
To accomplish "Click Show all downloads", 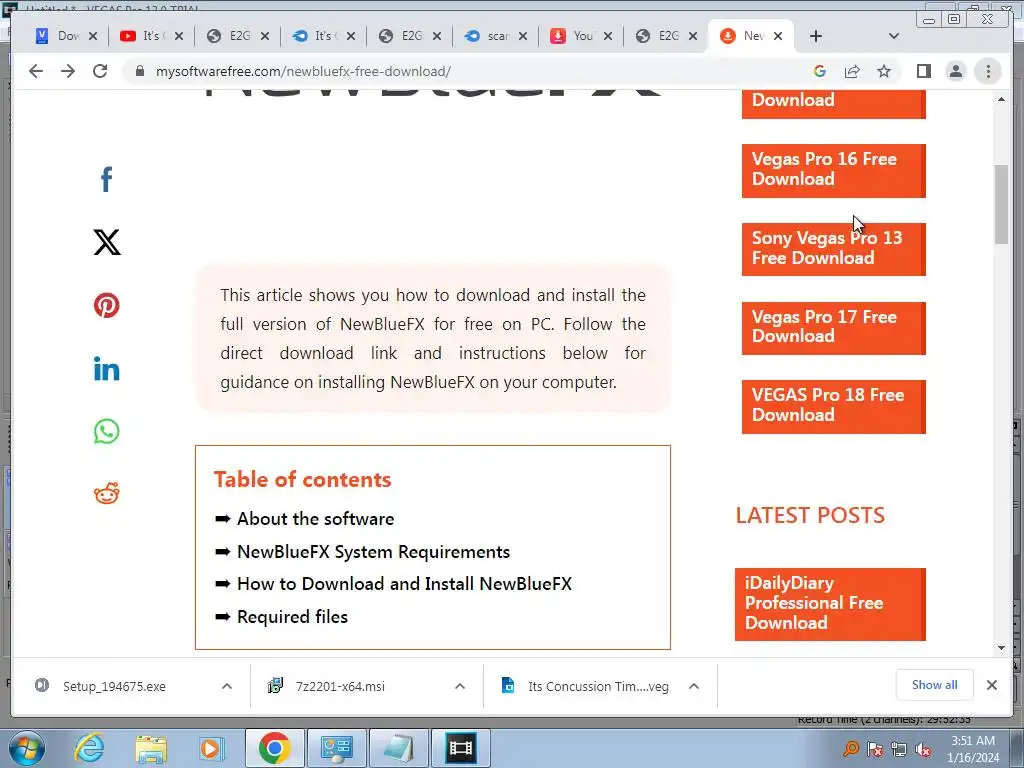I will (934, 685).
